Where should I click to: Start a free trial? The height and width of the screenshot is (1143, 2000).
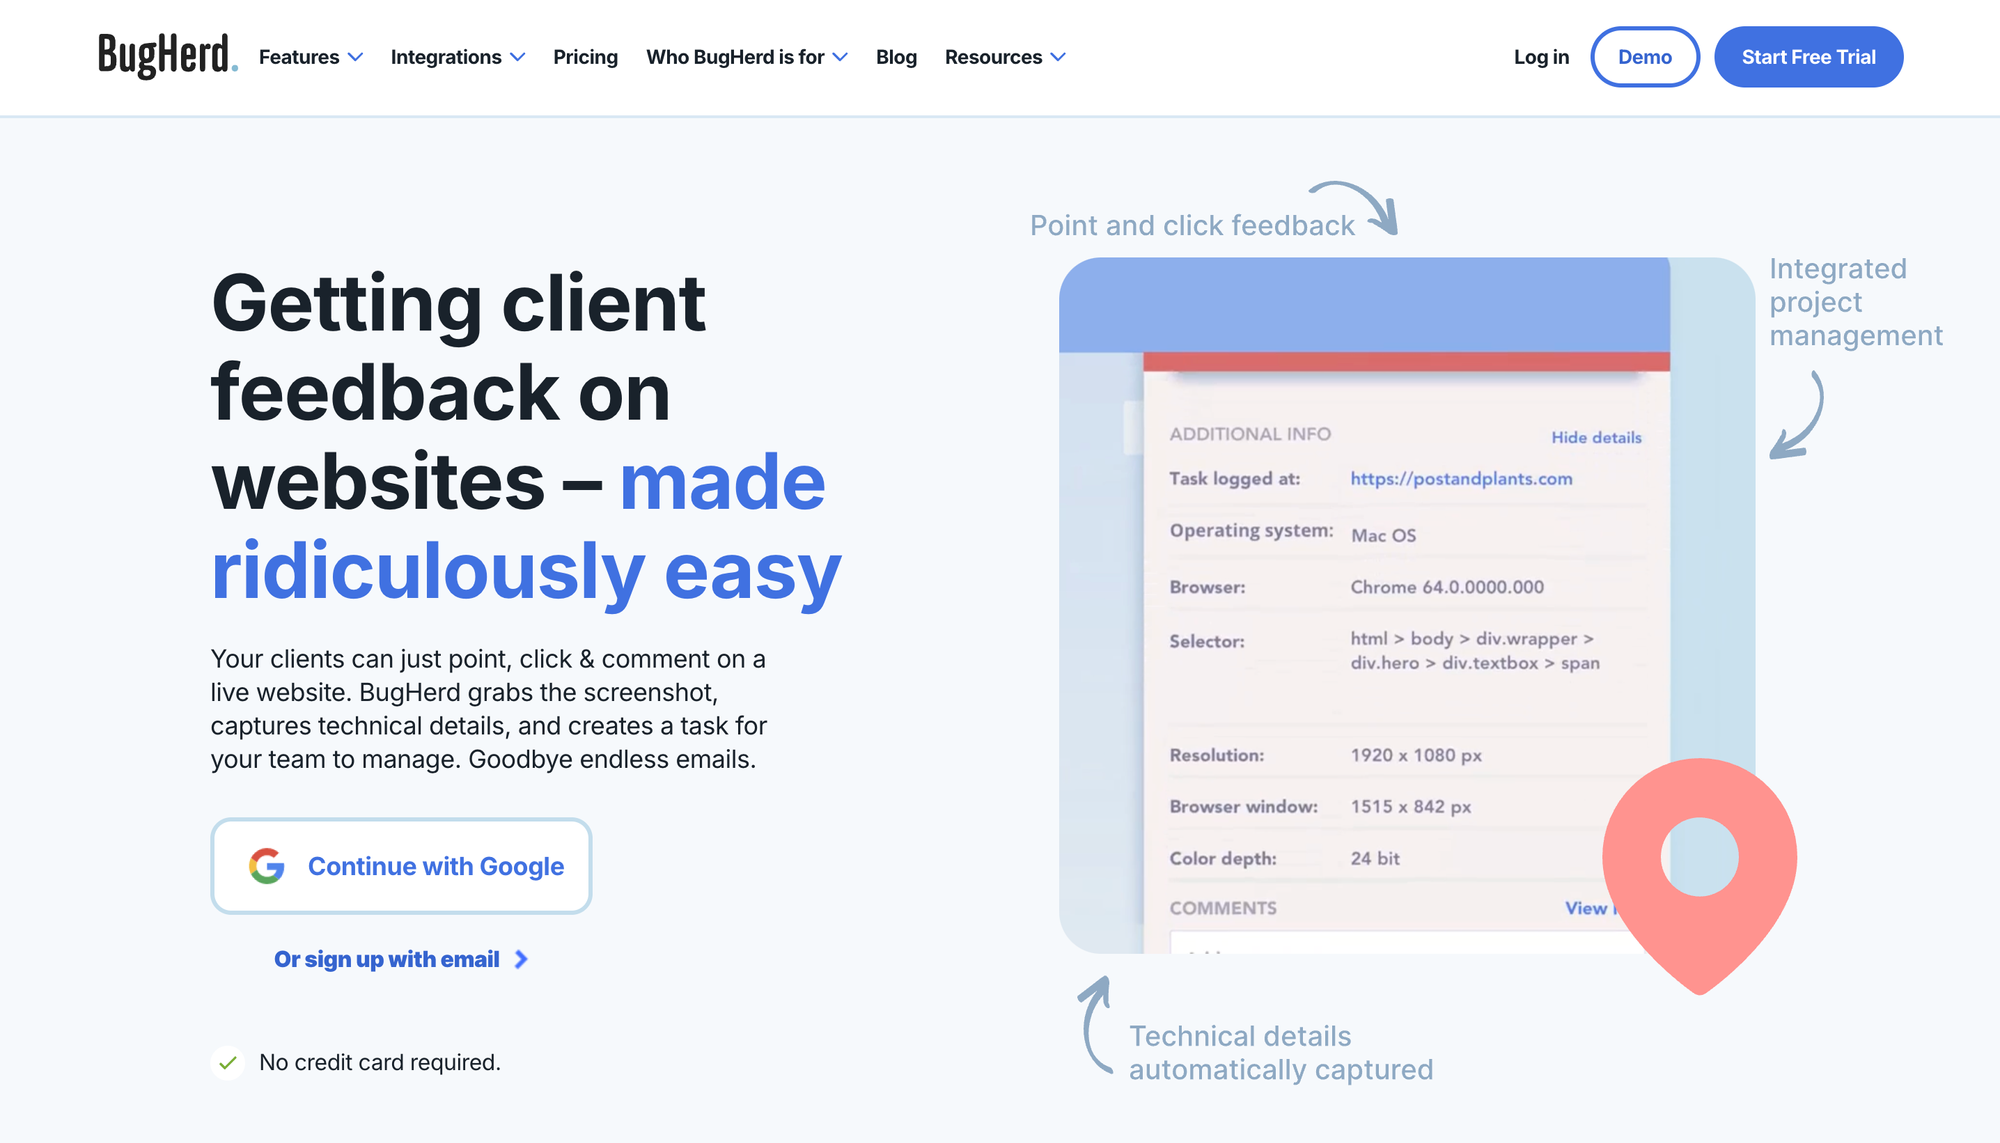[x=1808, y=57]
